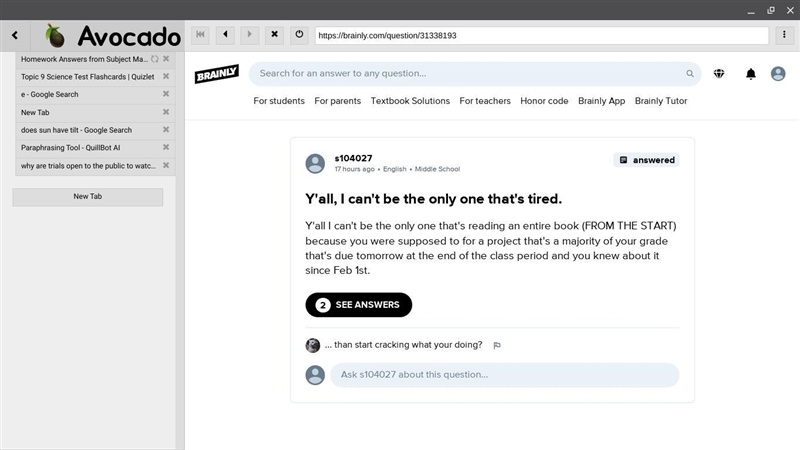
Task: Switch to the New Tab entry
Action: 35,112
